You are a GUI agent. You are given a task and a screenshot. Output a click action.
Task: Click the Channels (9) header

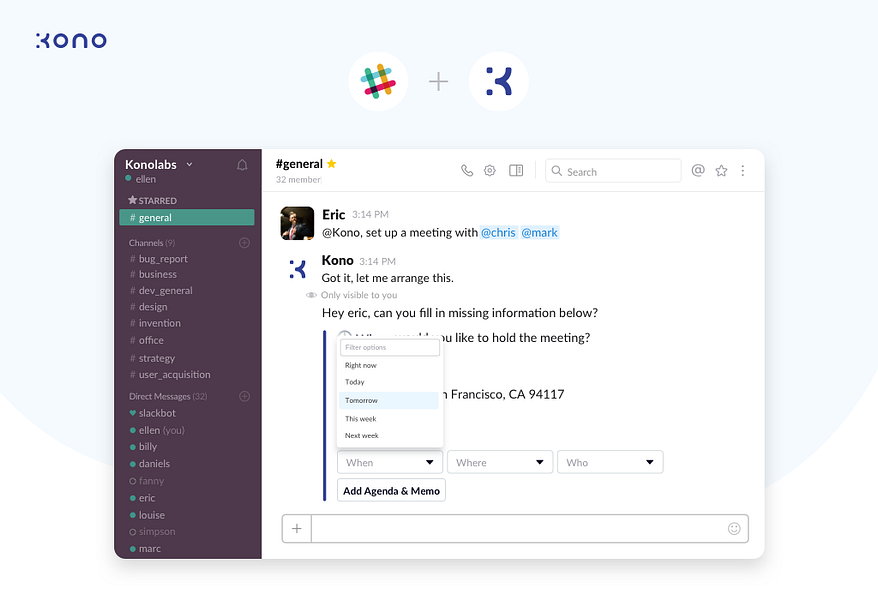tap(152, 243)
